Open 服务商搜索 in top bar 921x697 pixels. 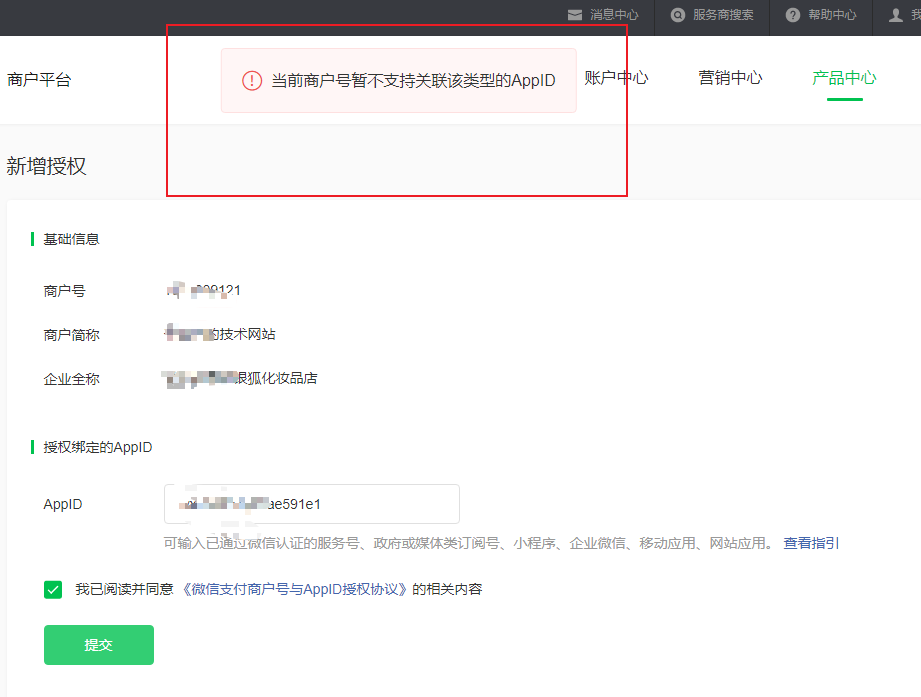[x=723, y=15]
